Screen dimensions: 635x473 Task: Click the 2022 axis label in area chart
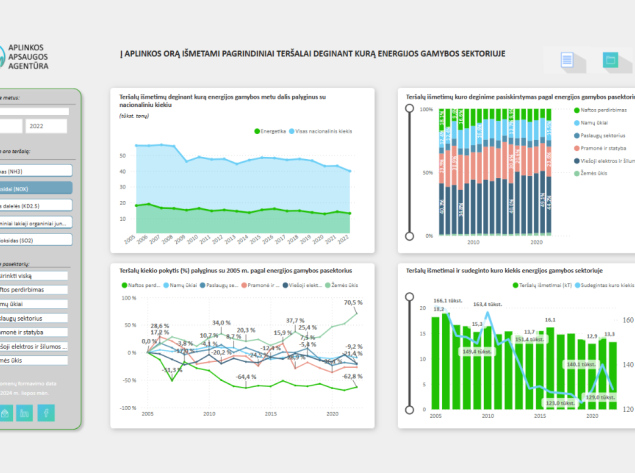(343, 239)
